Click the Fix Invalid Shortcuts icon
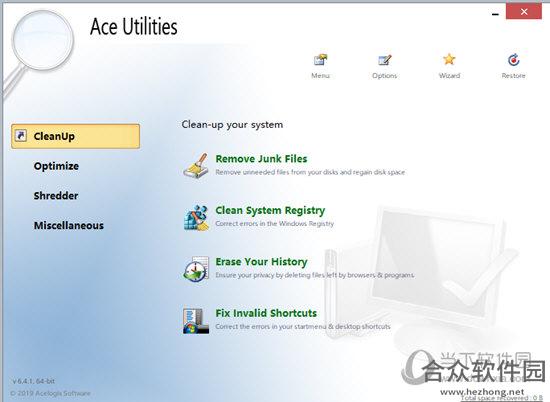550x402 pixels. (x=196, y=320)
